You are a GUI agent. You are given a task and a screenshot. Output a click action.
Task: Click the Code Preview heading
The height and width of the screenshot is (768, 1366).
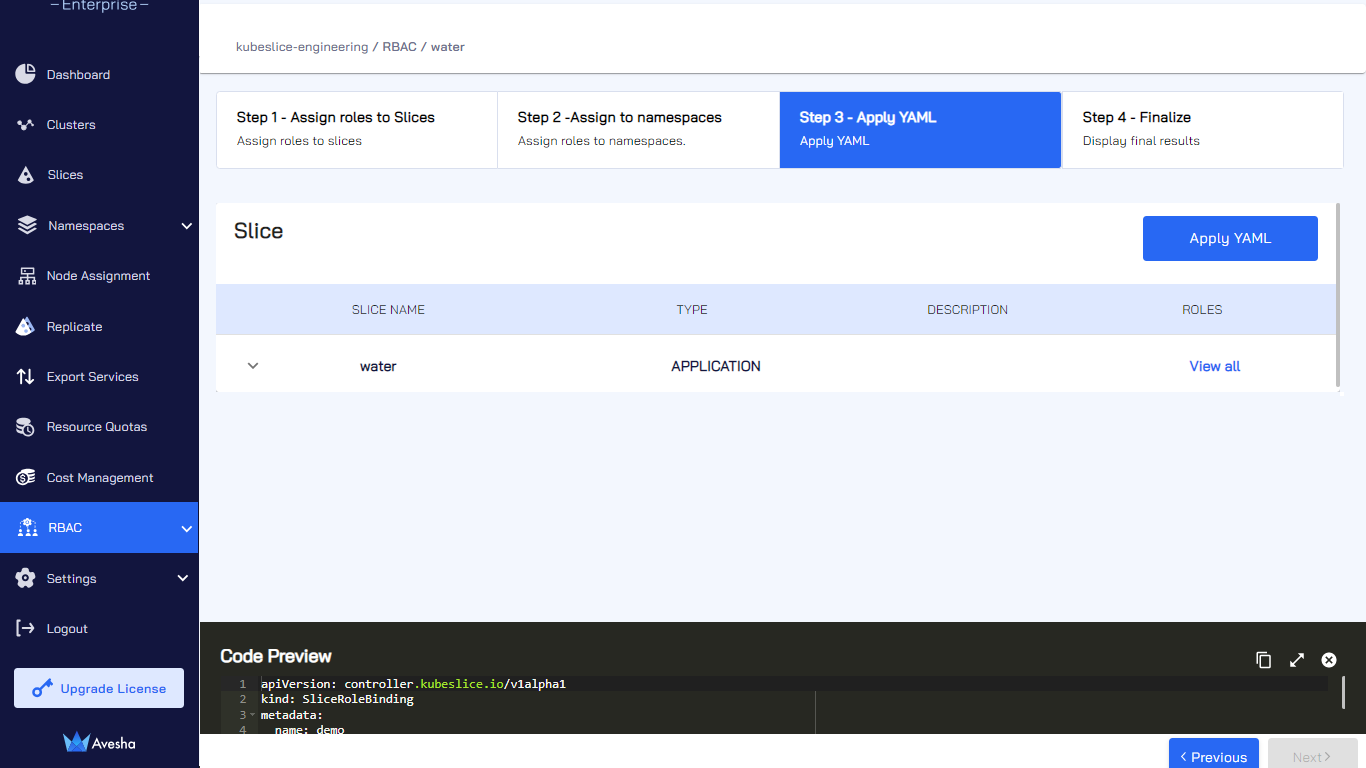276,656
